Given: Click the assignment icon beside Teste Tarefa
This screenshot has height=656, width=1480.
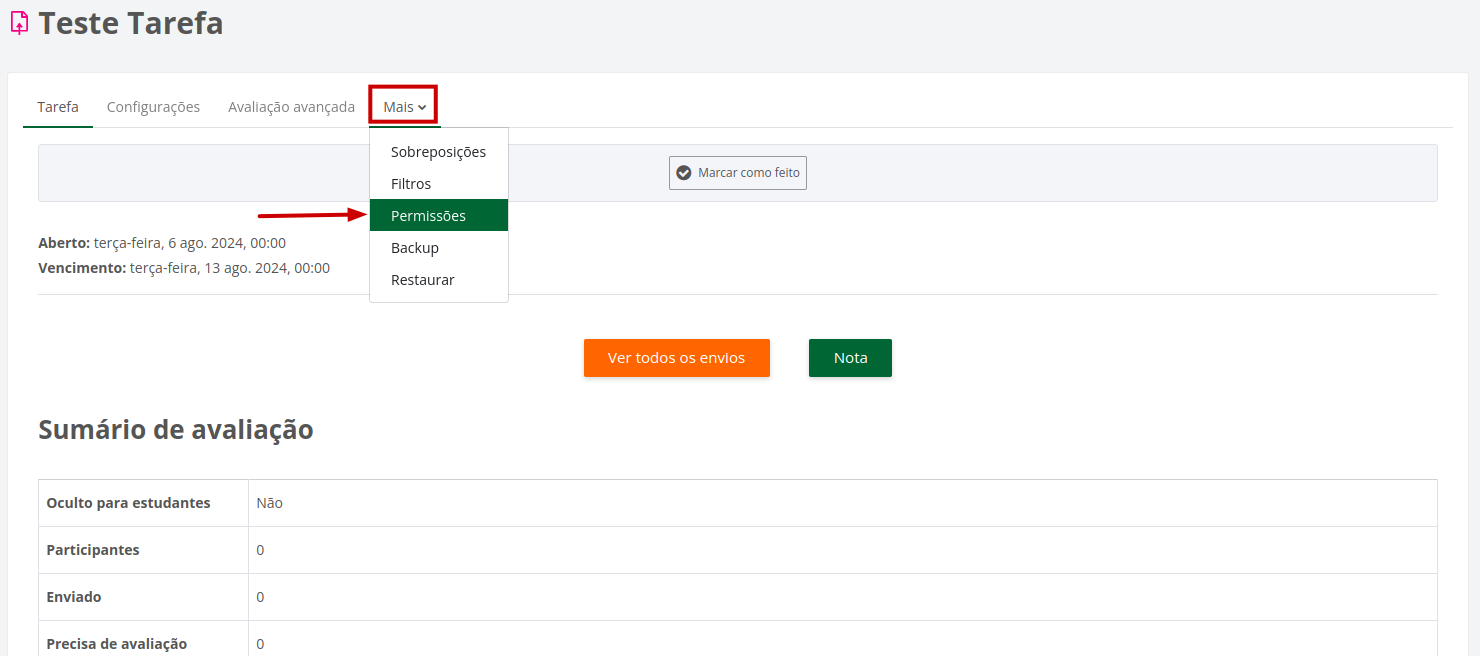Looking at the screenshot, I should [x=19, y=22].
